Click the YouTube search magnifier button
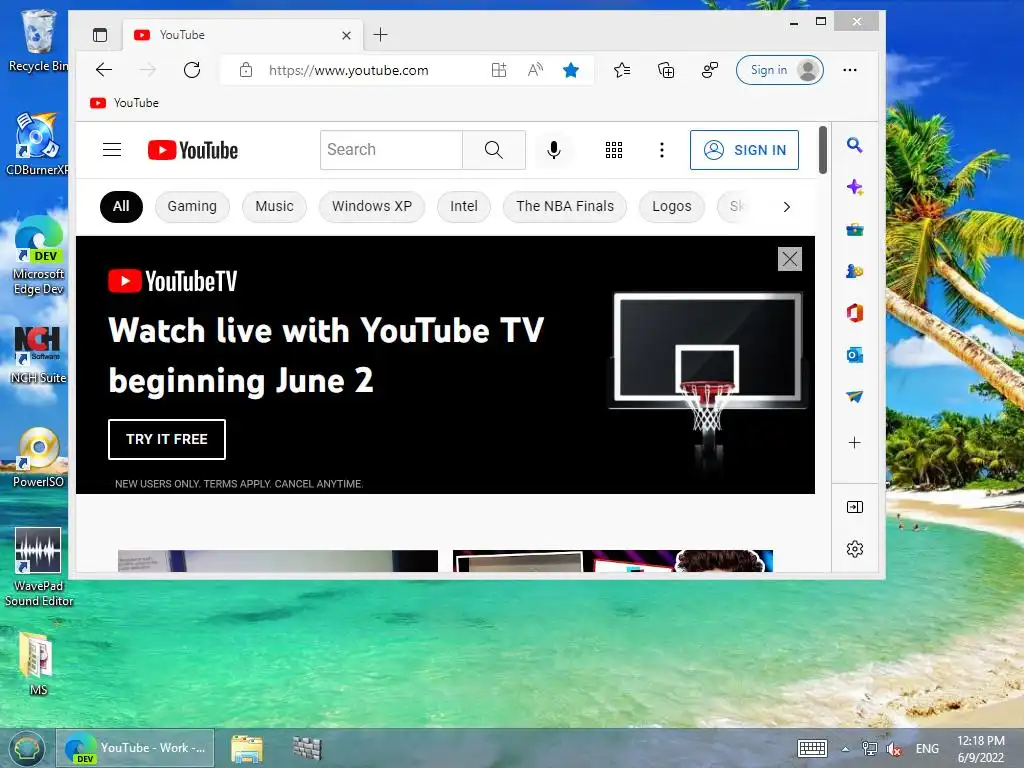Viewport: 1024px width, 768px height. 494,150
